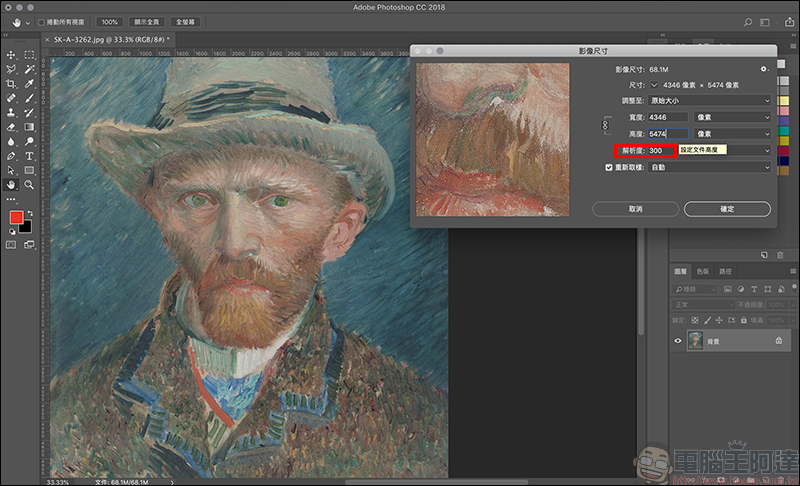Hide the Background layer eye icon
The width and height of the screenshot is (800, 486).
coord(678,341)
